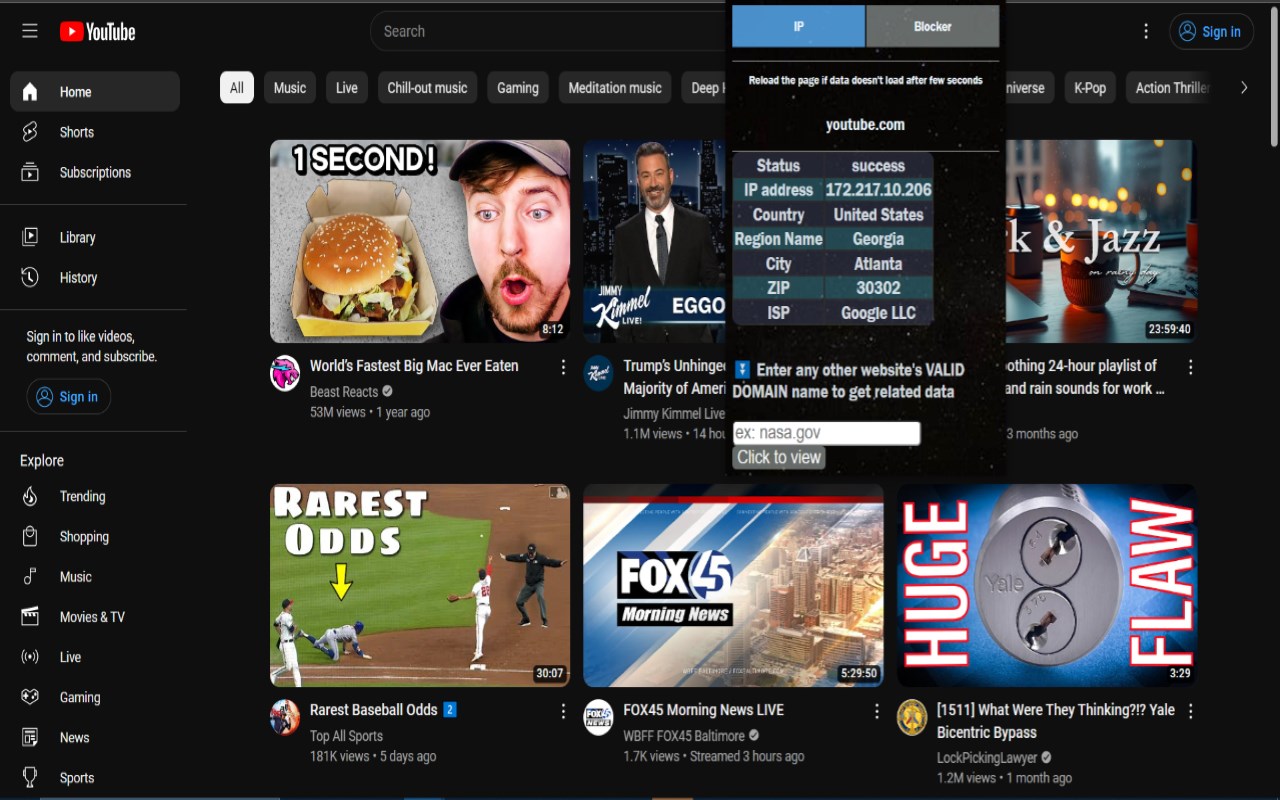The height and width of the screenshot is (800, 1280).
Task: Switch to the IP tab in extension popup
Action: (x=798, y=26)
